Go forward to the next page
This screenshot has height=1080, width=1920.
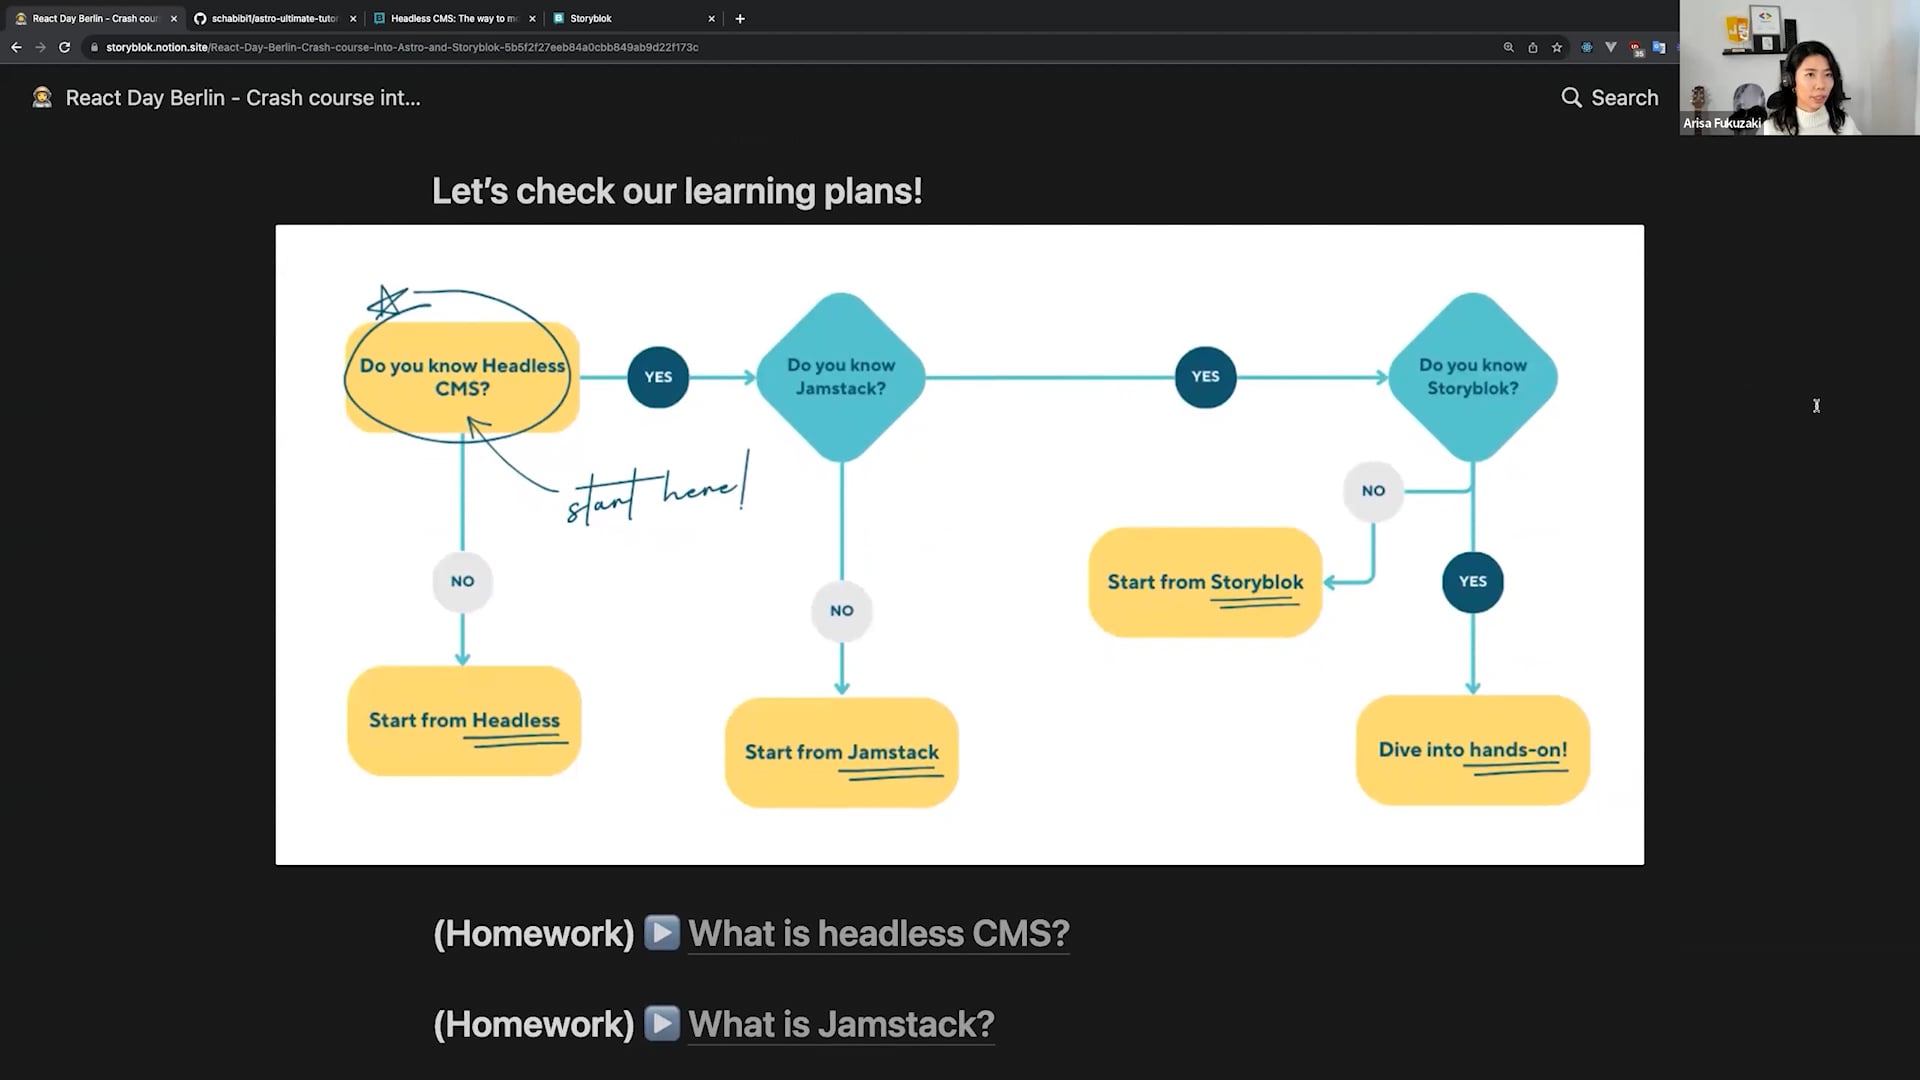click(x=40, y=47)
